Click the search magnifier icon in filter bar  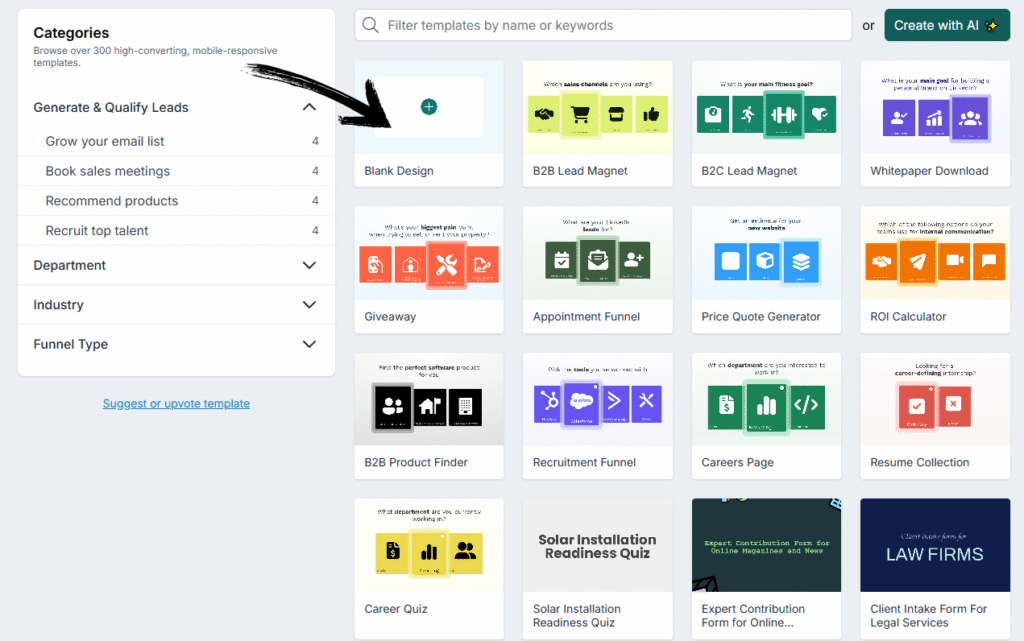point(371,25)
